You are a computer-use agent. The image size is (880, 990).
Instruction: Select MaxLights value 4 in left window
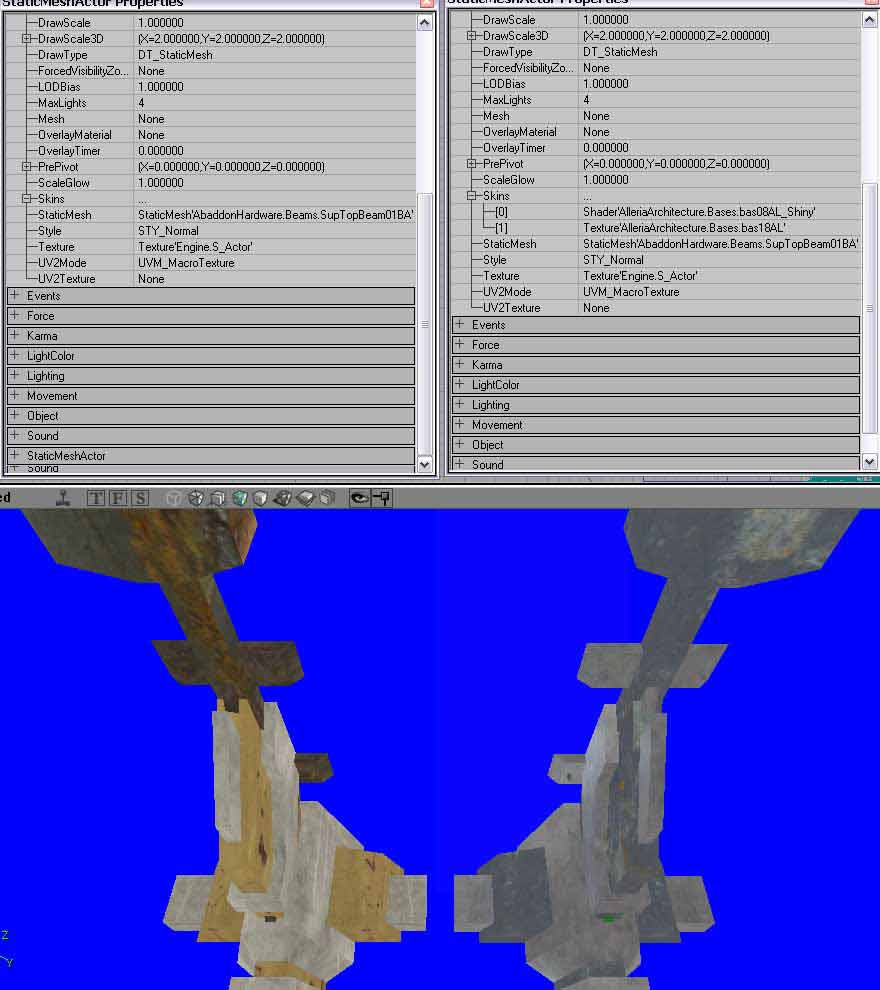pos(141,103)
